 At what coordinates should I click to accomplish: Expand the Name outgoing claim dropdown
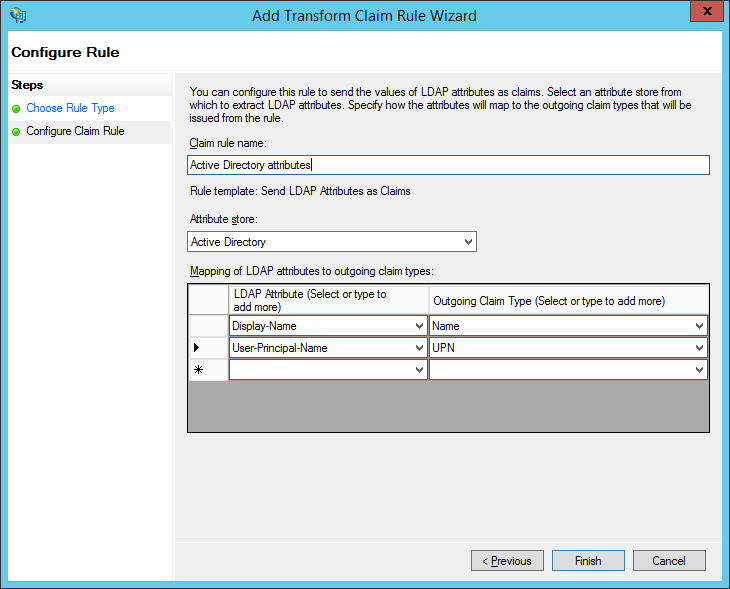(x=699, y=326)
